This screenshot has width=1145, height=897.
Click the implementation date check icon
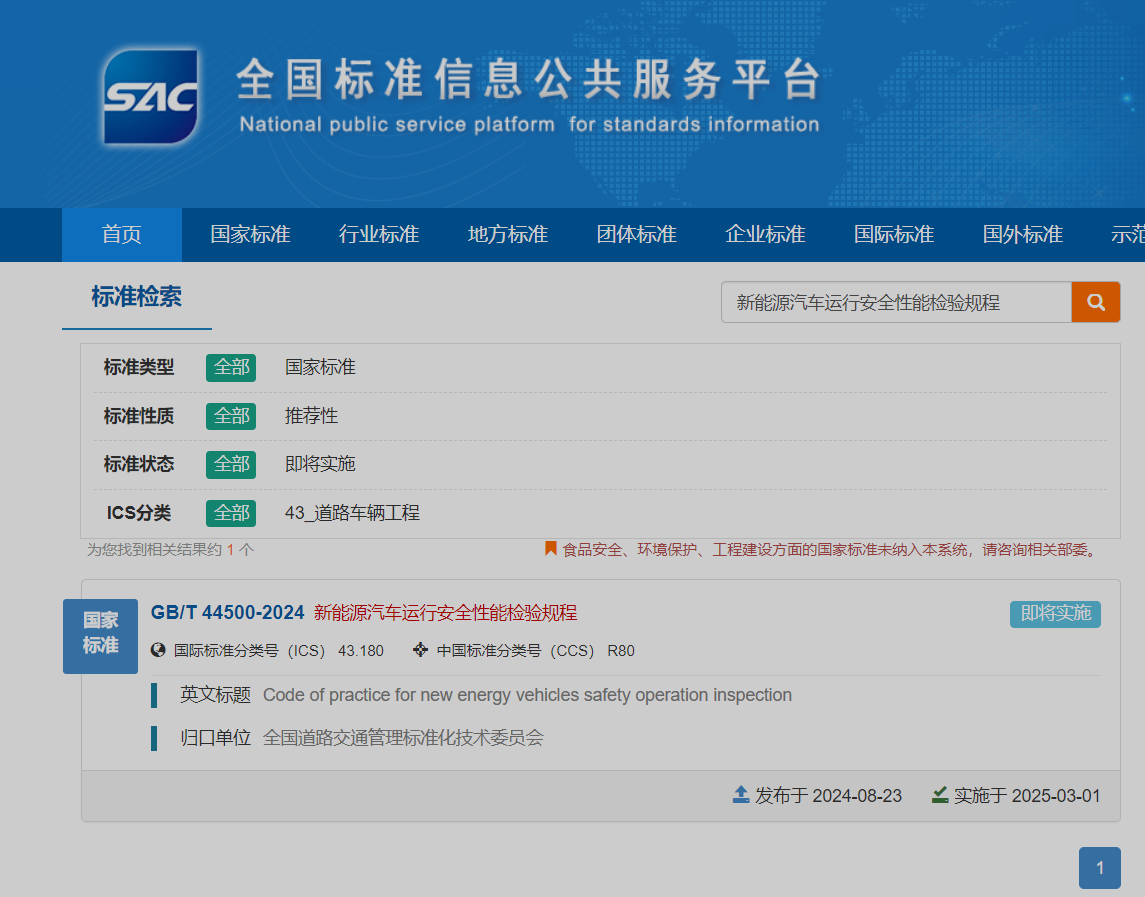click(x=940, y=795)
